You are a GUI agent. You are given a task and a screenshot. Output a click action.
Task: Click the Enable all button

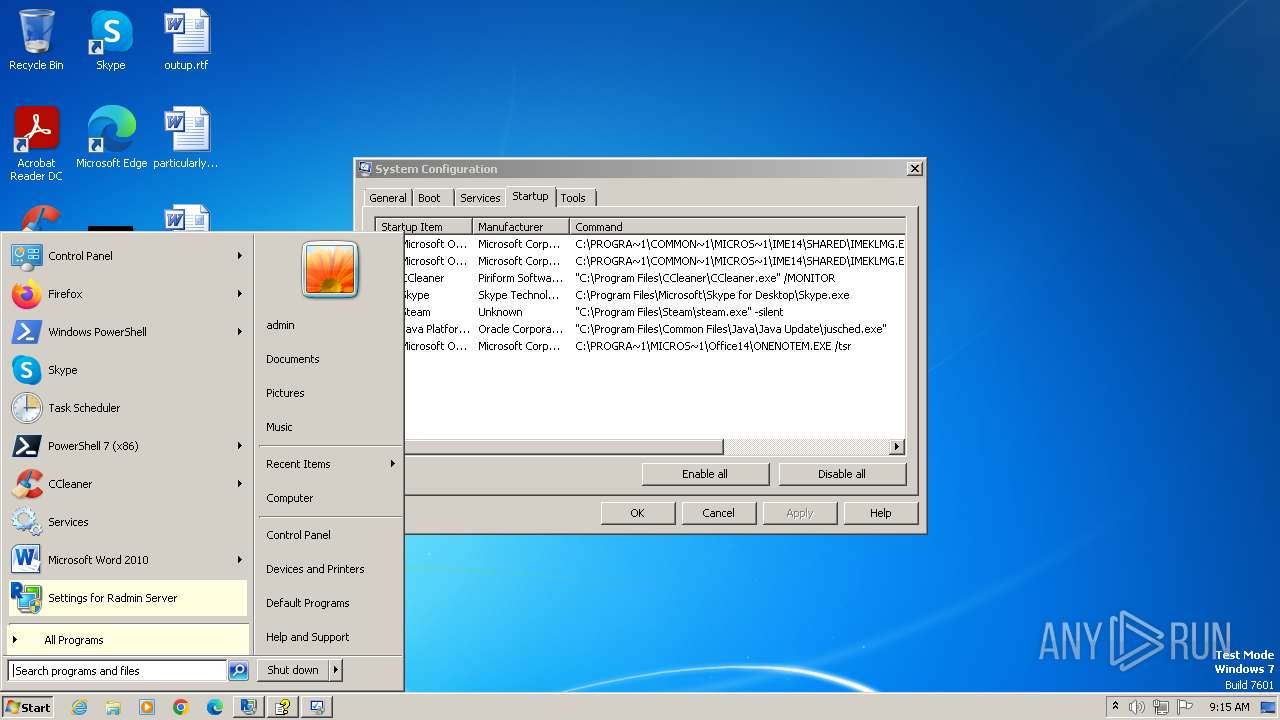705,474
